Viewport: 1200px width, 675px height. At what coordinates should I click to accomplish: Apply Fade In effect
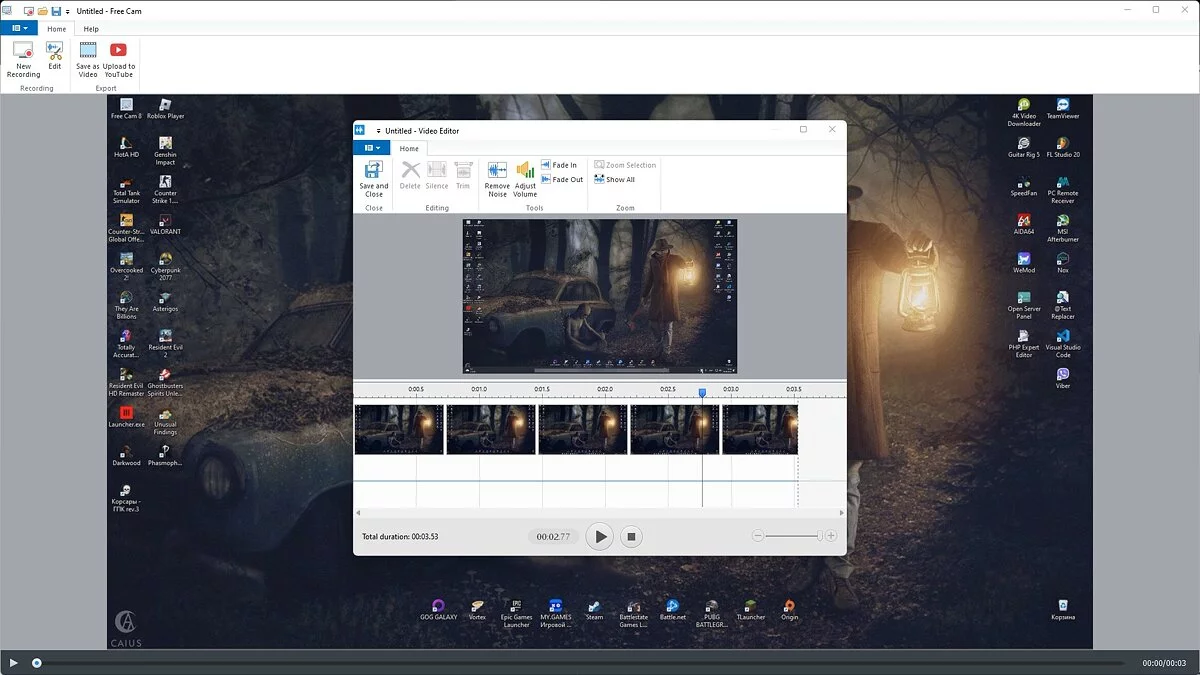559,165
